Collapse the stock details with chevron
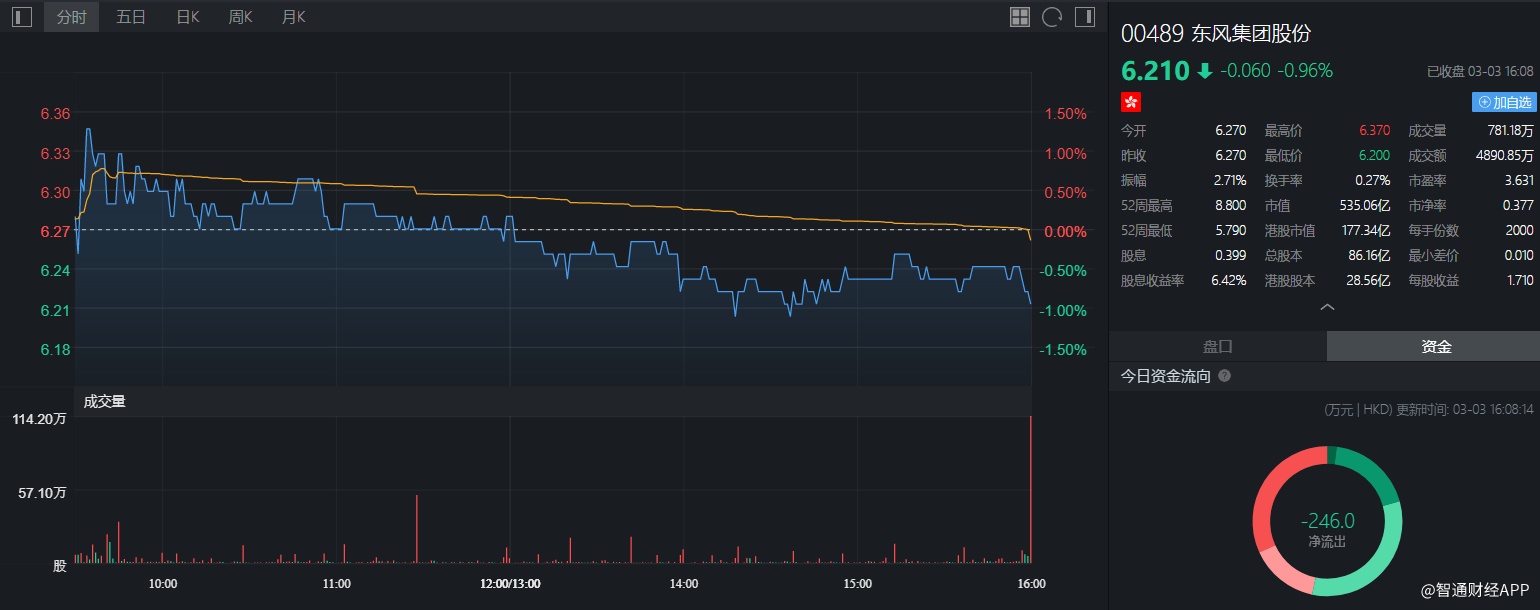 tap(1327, 307)
